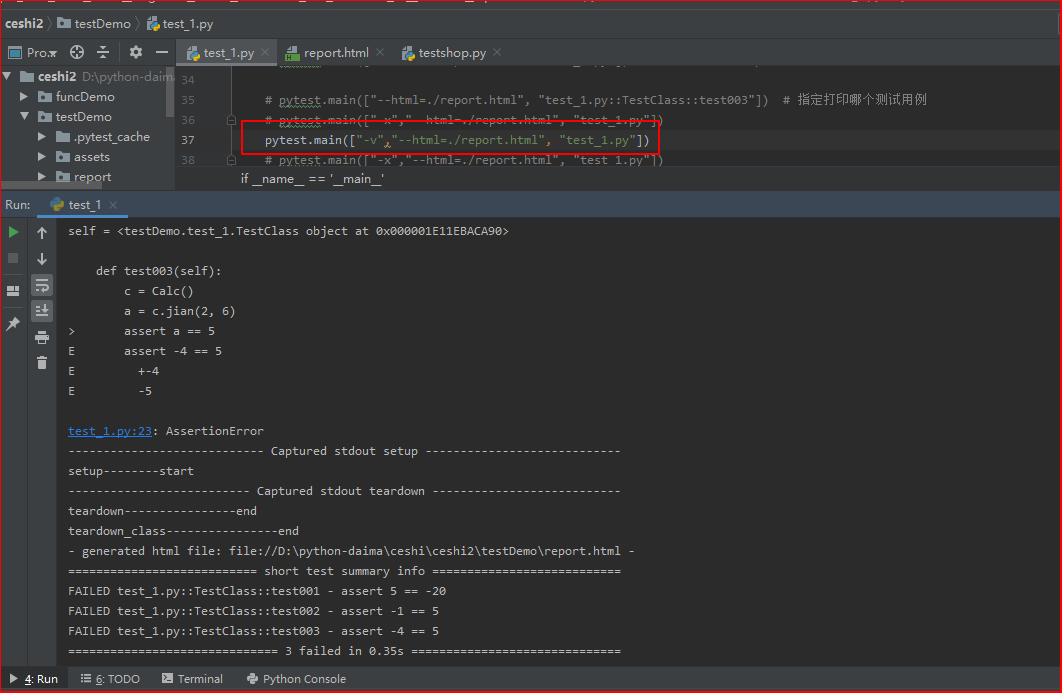Toggle soft-wrap in Run console
The image size is (1062, 693).
42,285
